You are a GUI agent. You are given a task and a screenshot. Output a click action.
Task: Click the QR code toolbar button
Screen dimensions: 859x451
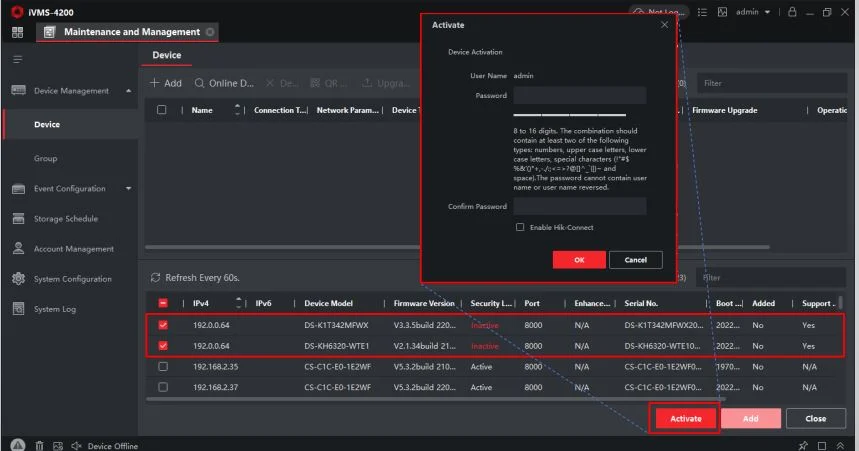pyautogui.click(x=328, y=83)
